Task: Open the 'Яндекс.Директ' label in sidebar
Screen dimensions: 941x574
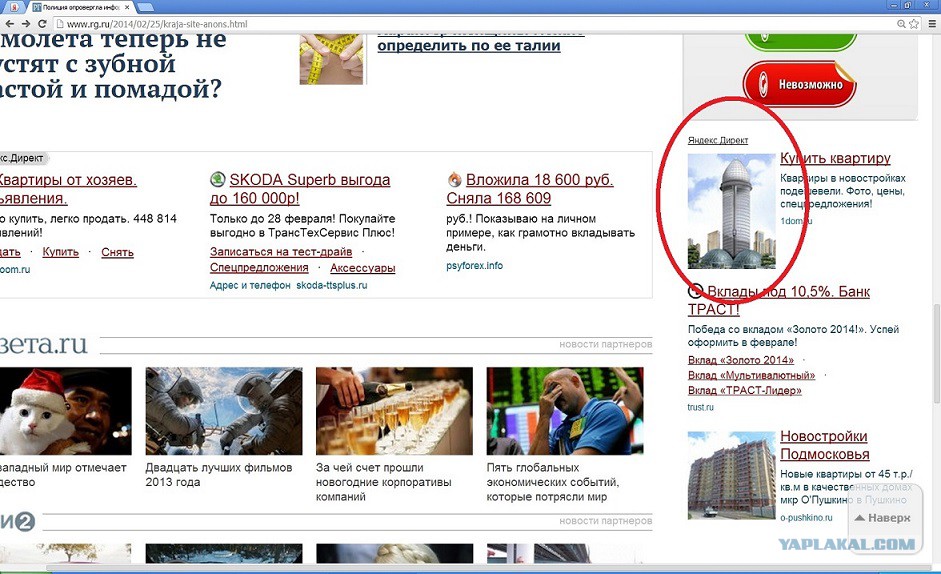Action: [x=718, y=140]
